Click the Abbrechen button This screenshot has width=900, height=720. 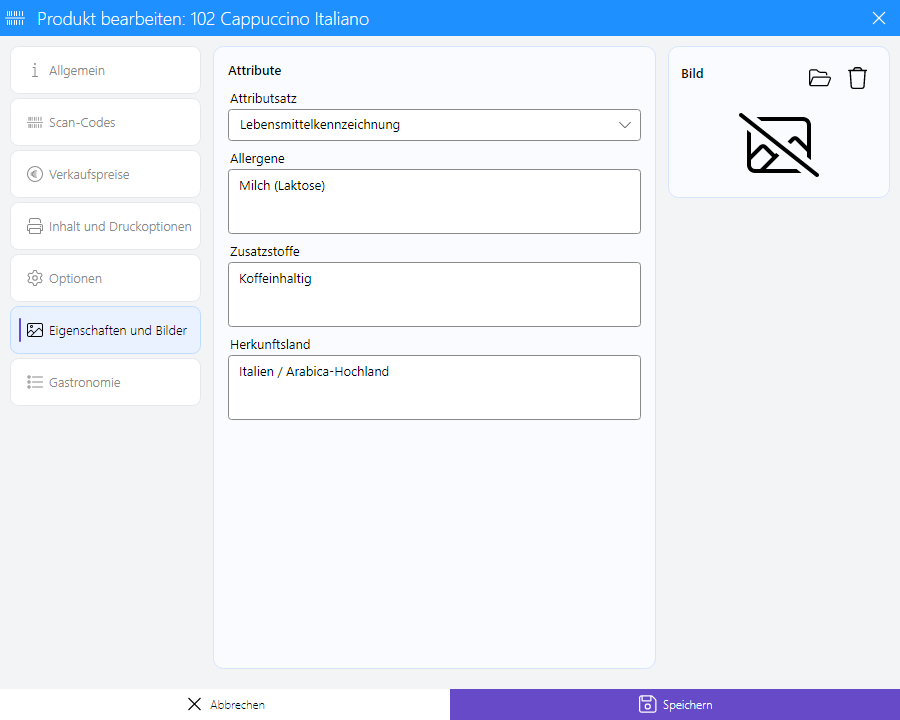[225, 704]
